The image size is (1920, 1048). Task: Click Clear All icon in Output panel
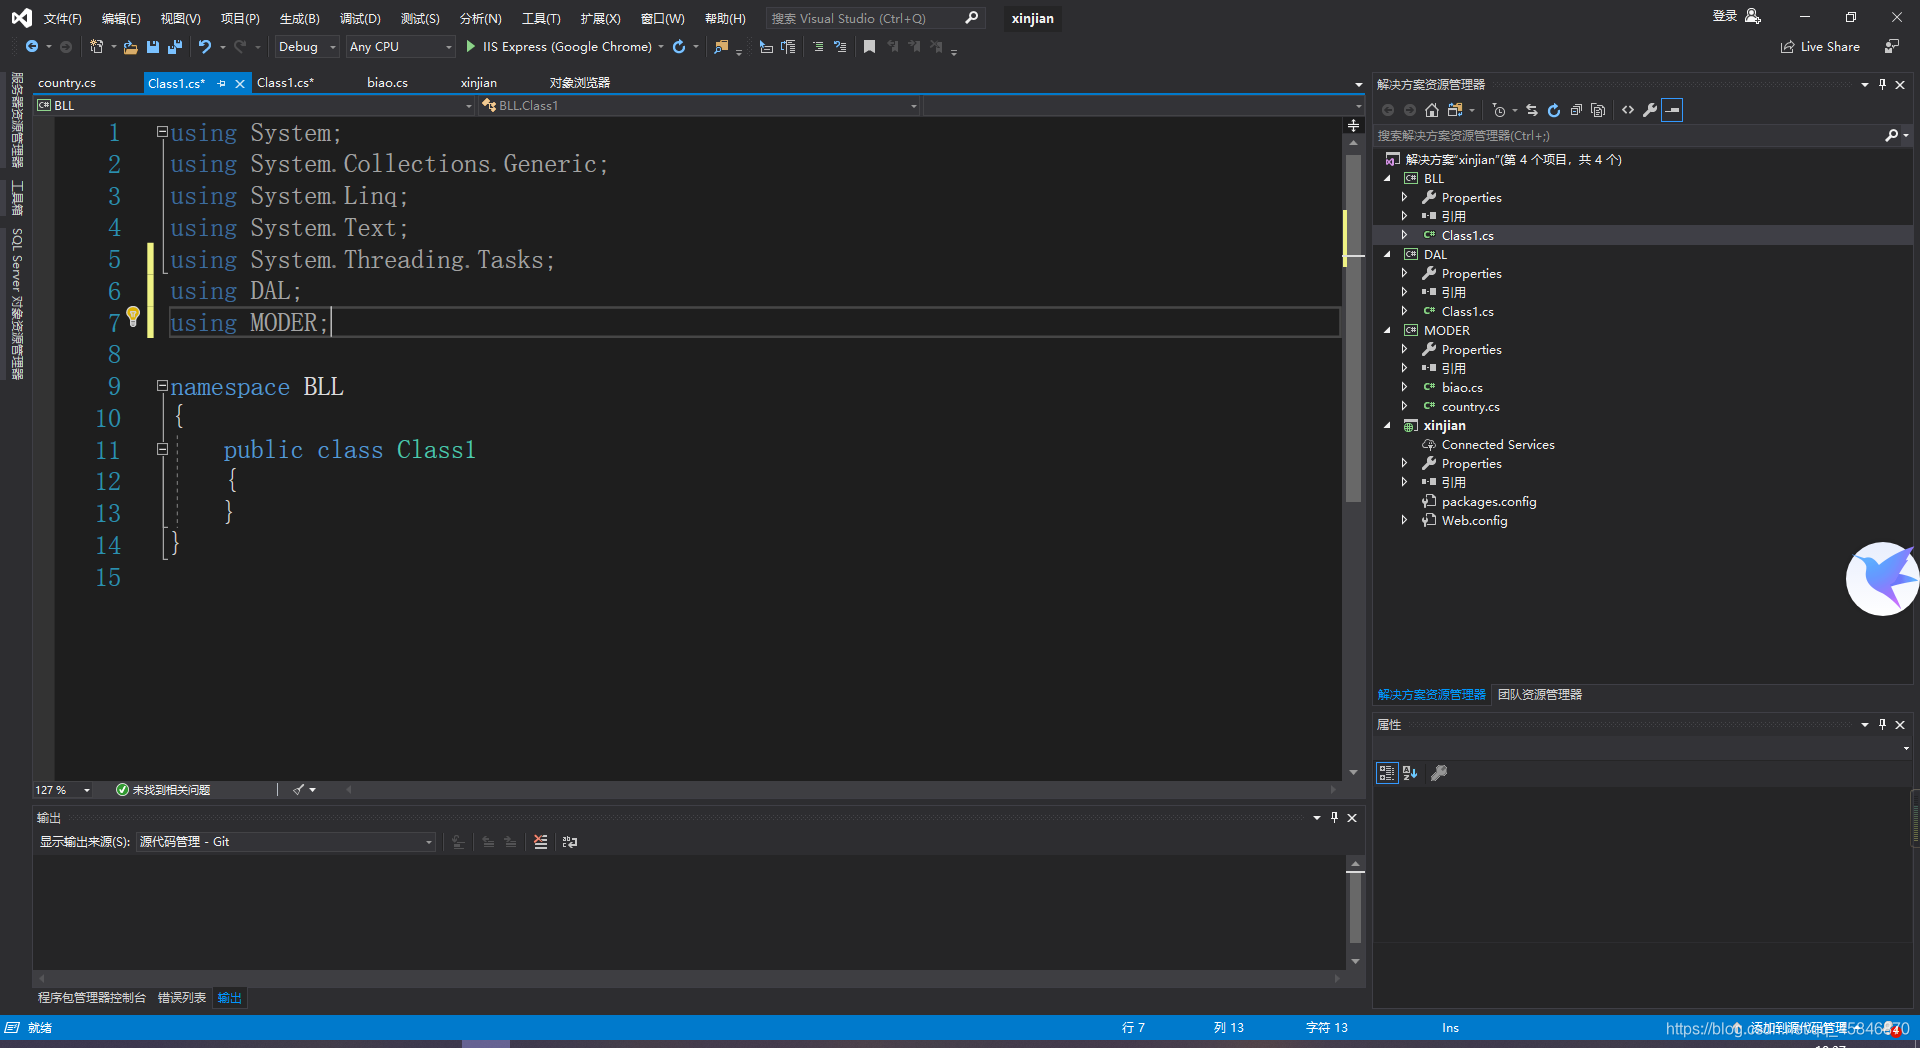click(x=540, y=842)
